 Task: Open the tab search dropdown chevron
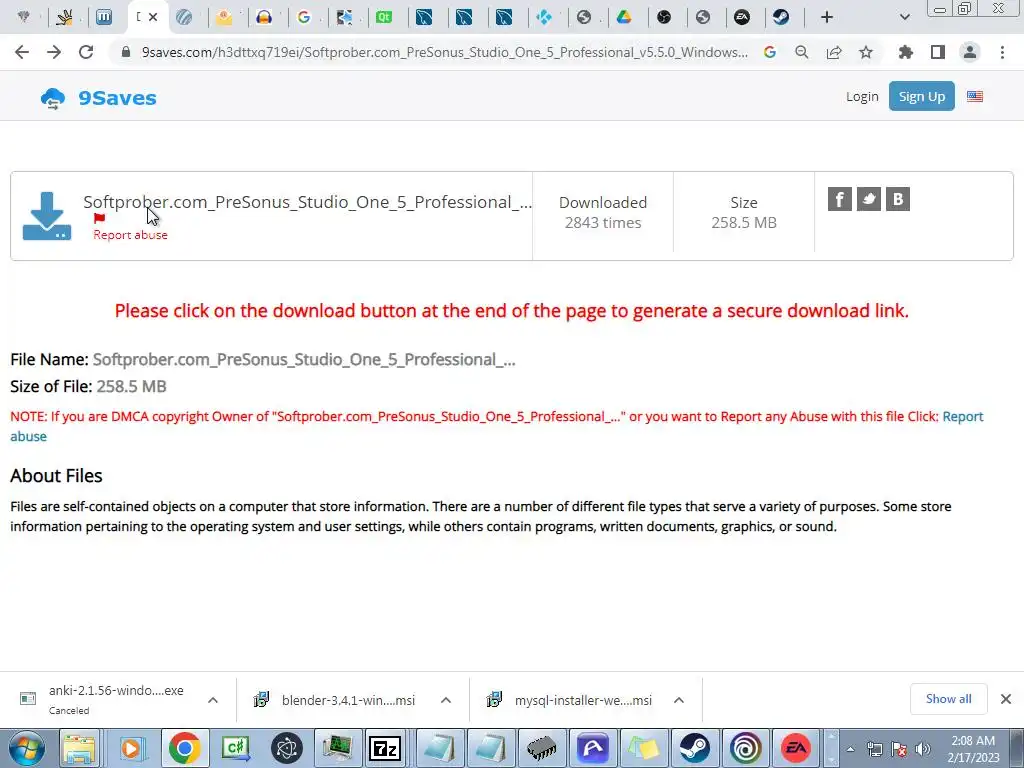[904, 17]
